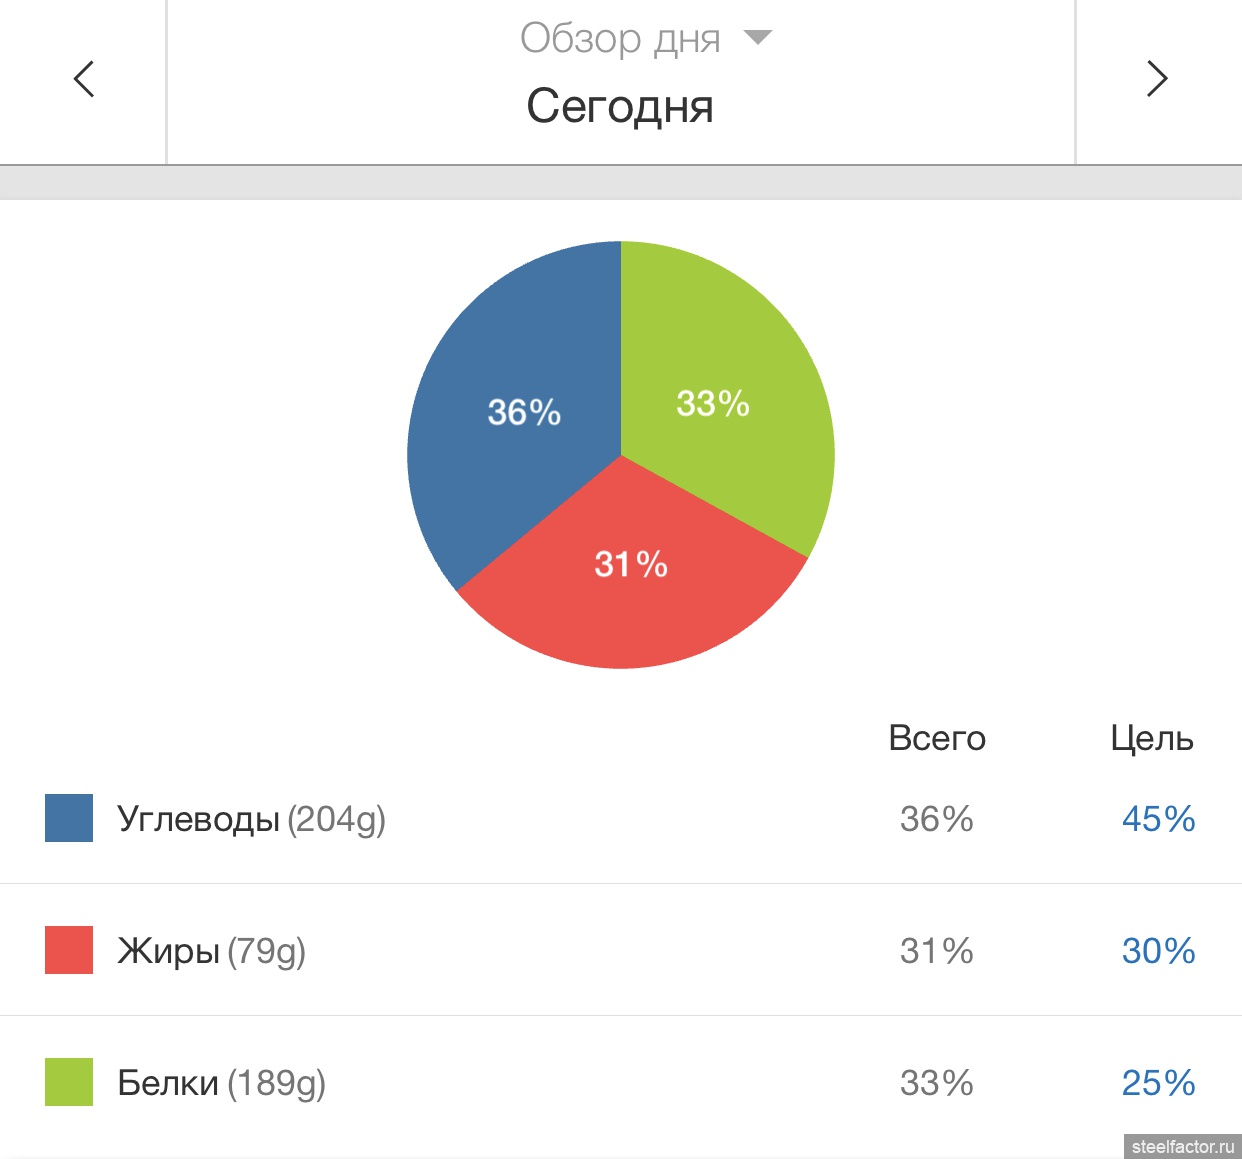Click the red Жиры color swatch
This screenshot has height=1159, width=1242.
click(69, 950)
